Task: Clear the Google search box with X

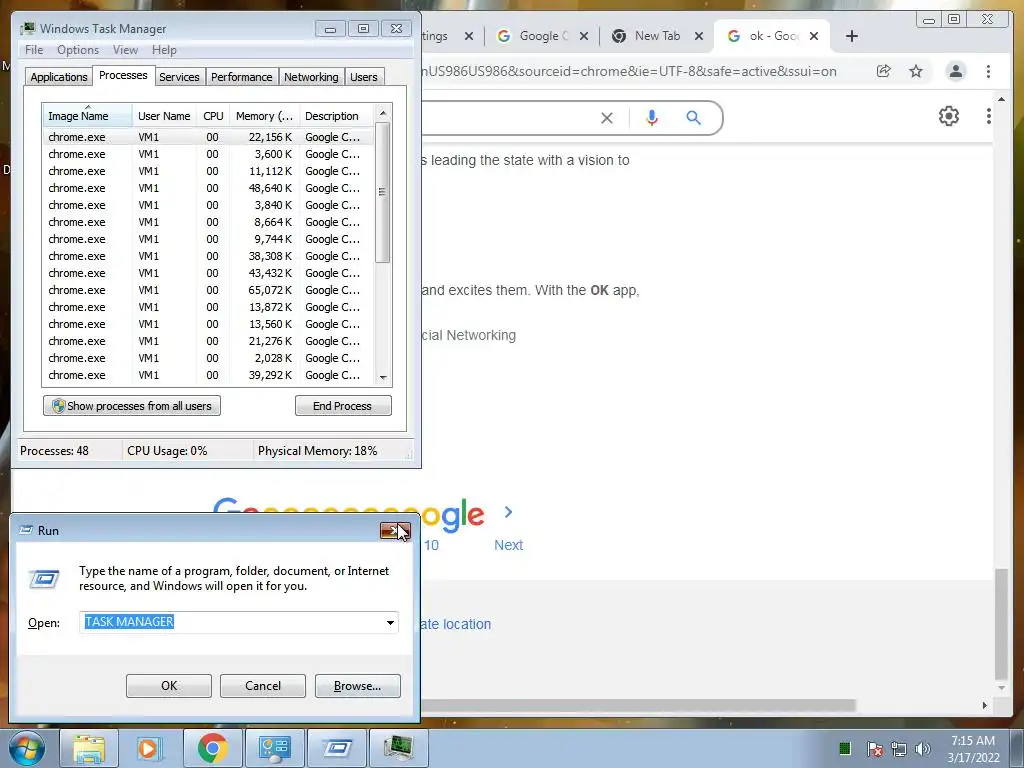Action: (607, 118)
